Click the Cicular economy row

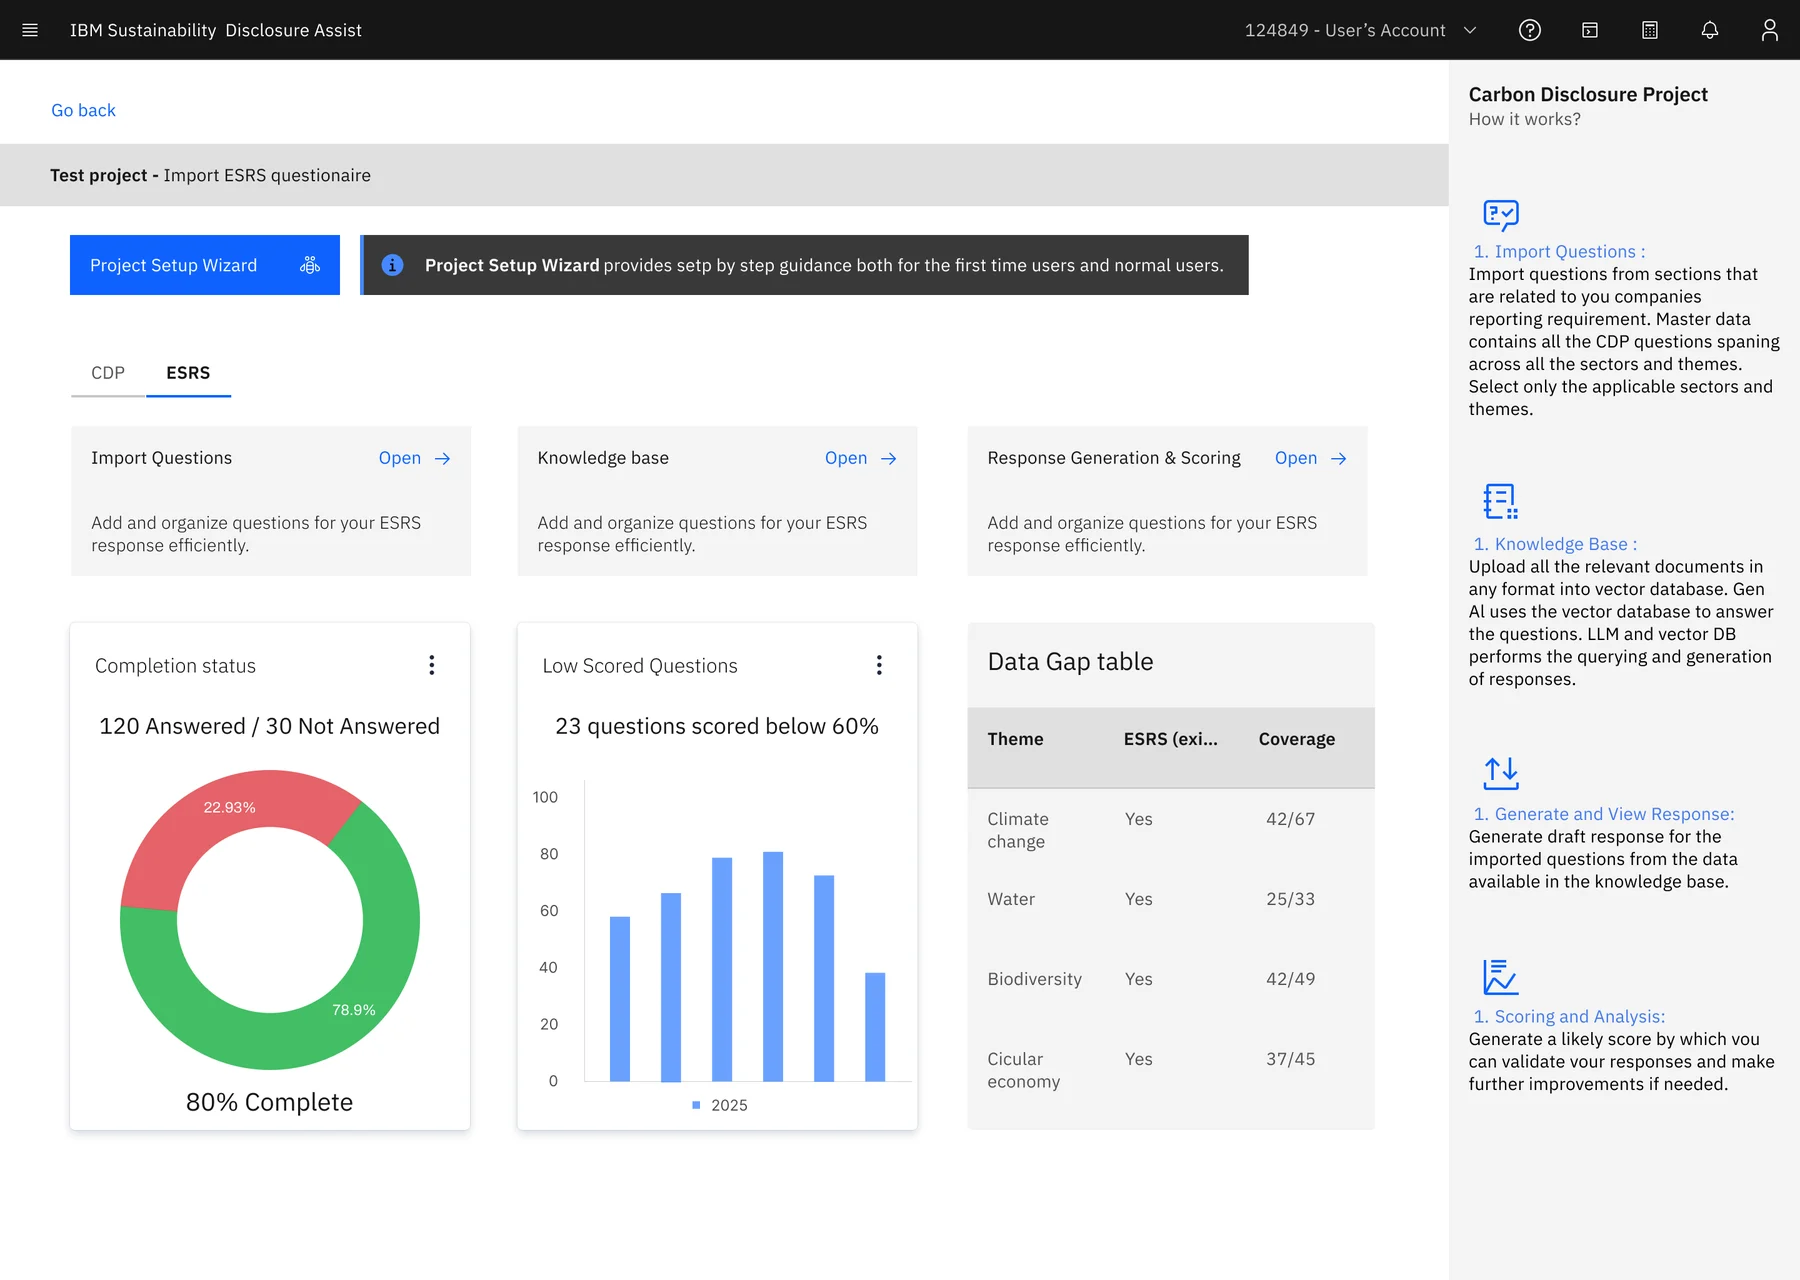point(1171,1070)
